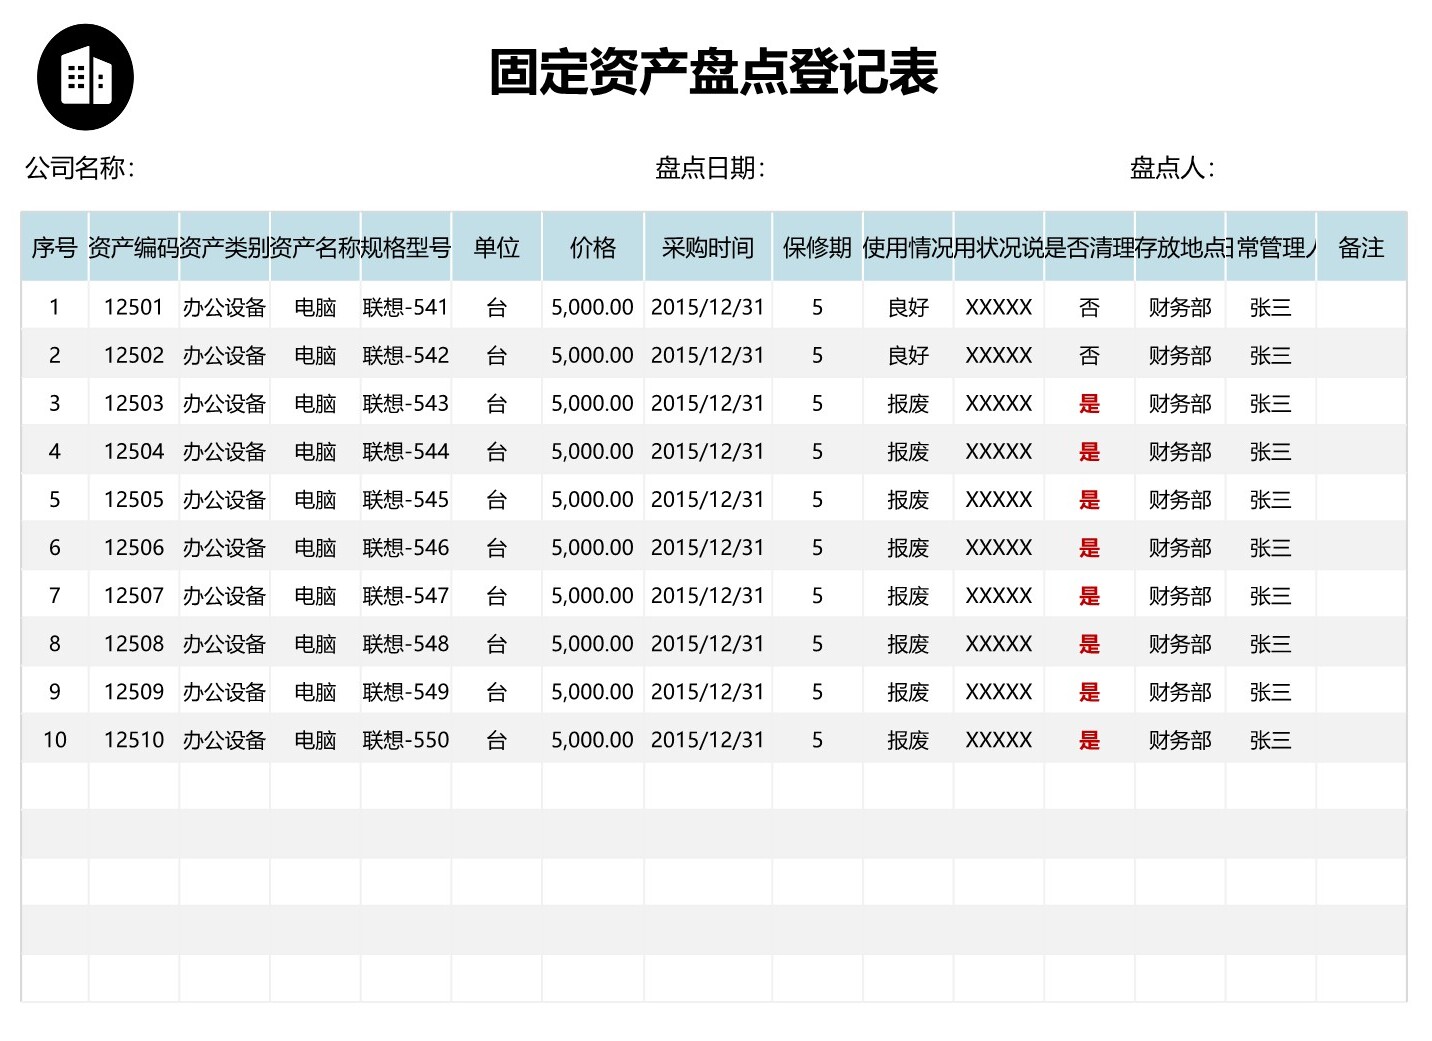The image size is (1432, 1041).
Task: Click serial number 10 cell
Action: (54, 740)
